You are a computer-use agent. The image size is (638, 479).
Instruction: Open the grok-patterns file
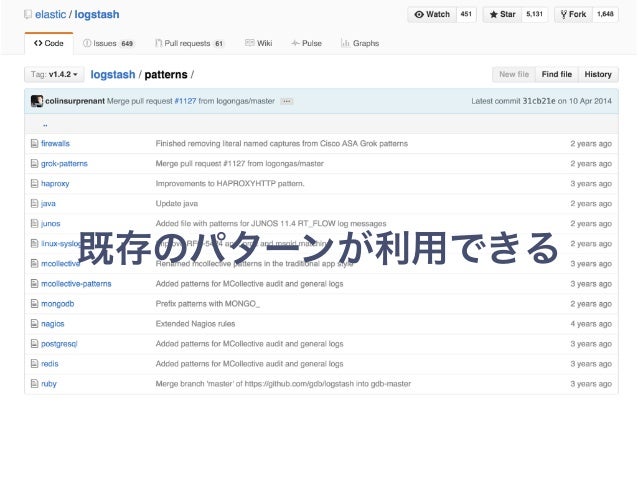pyautogui.click(x=64, y=163)
